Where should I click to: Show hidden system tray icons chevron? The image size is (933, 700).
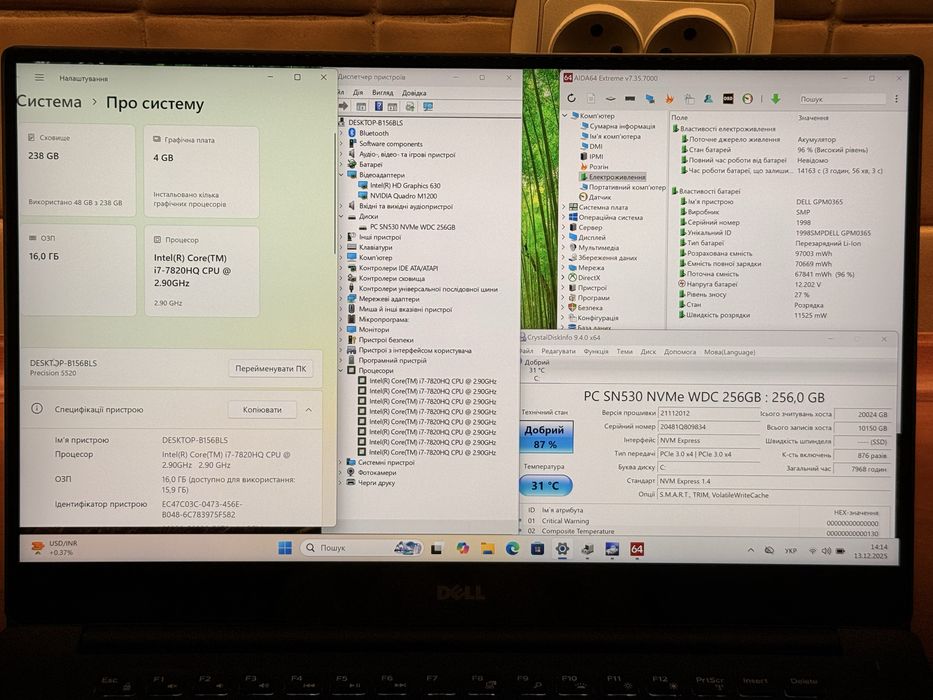(751, 551)
